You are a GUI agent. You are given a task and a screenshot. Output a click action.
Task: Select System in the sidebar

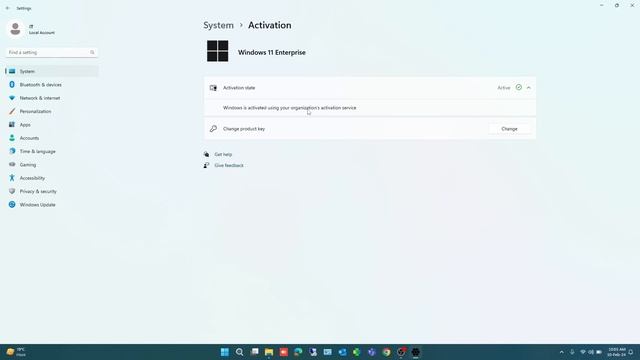click(x=51, y=71)
